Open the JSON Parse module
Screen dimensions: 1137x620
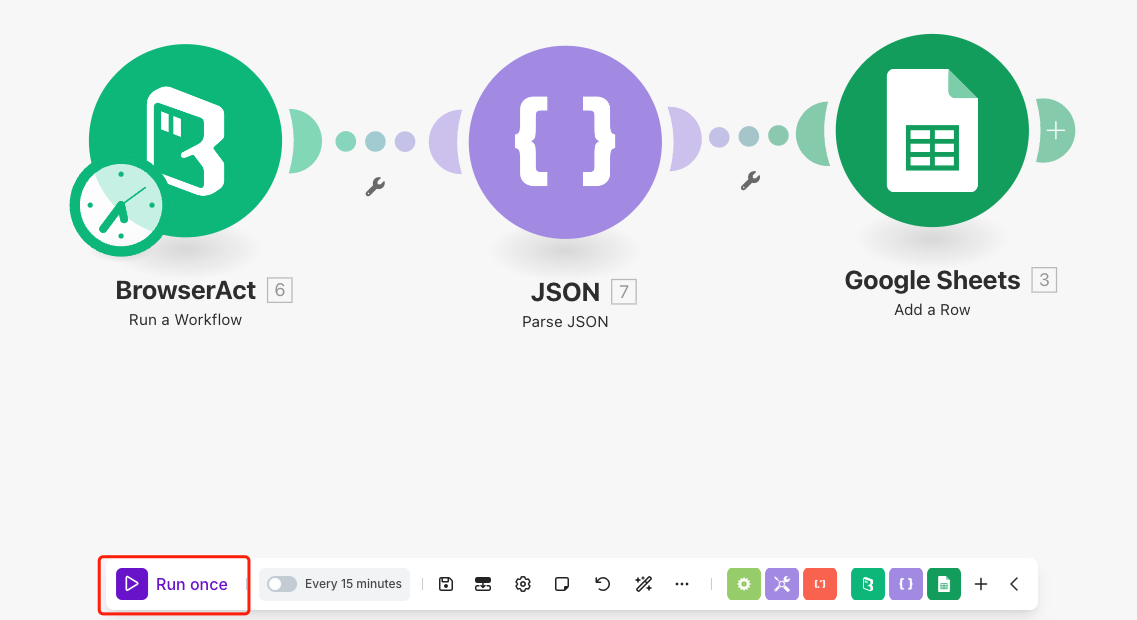565,142
